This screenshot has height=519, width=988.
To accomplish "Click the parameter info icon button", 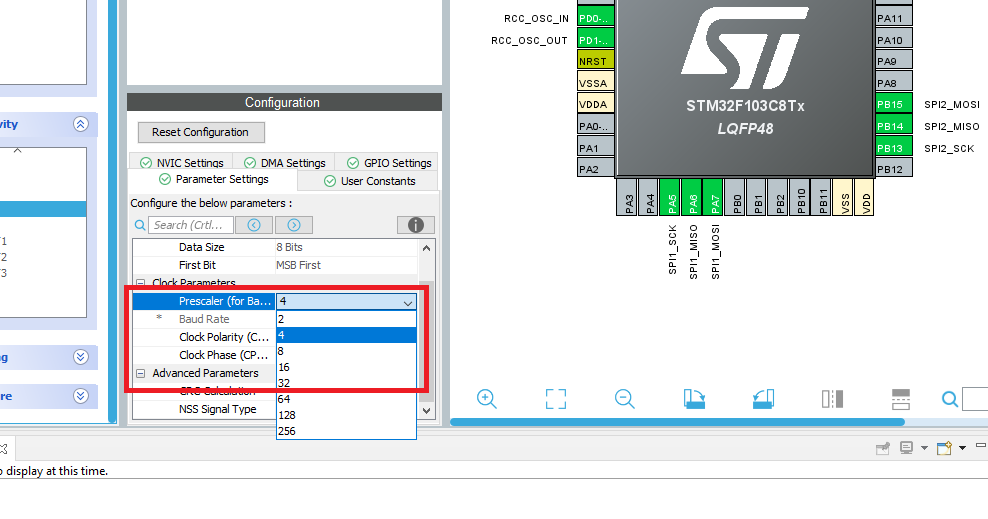I will (415, 225).
